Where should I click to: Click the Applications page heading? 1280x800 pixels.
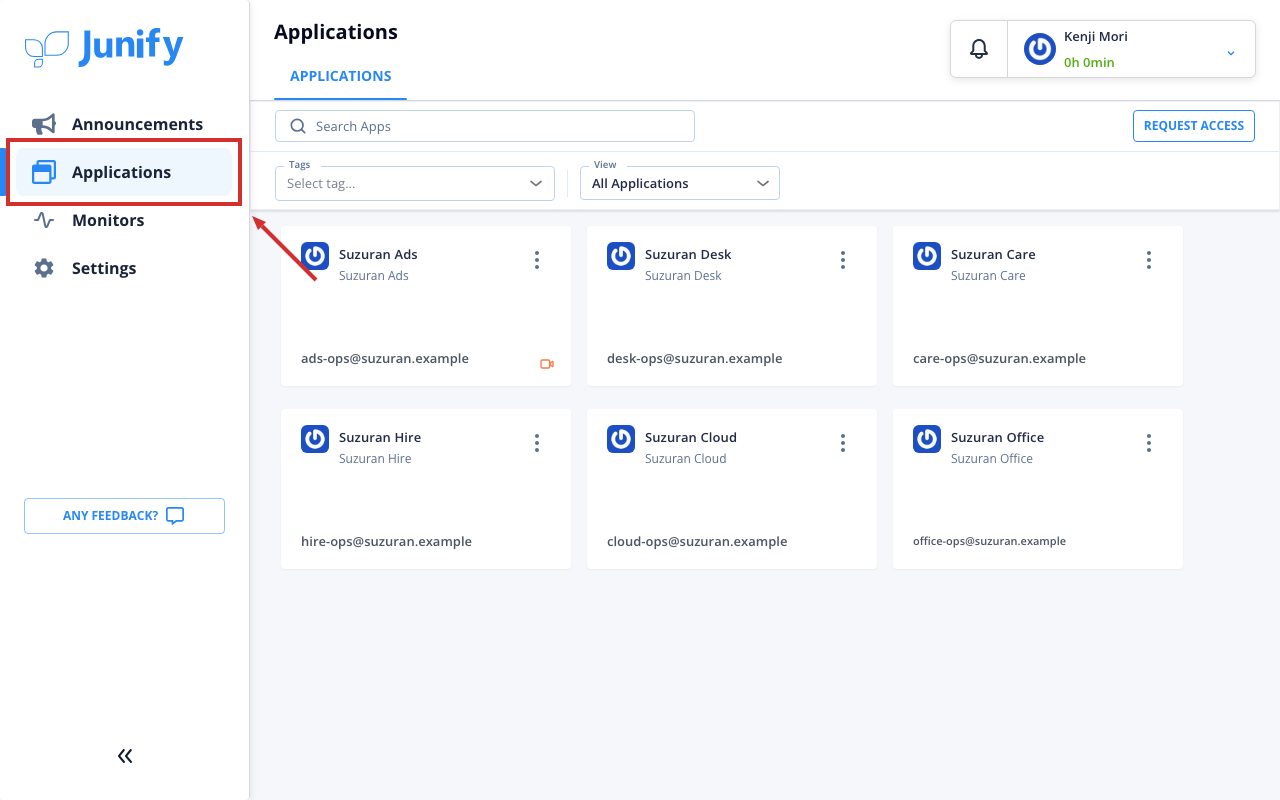click(336, 32)
